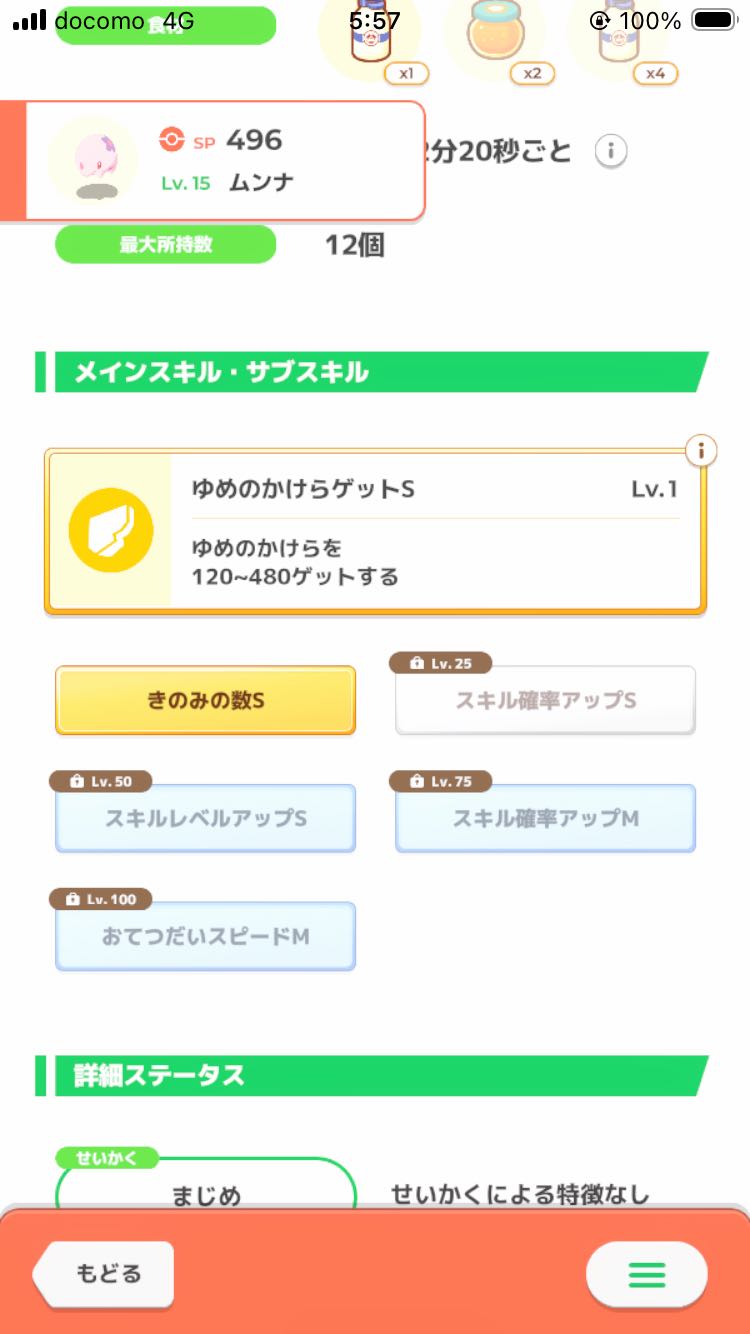Select the きのみの数S sub skill

(205, 700)
